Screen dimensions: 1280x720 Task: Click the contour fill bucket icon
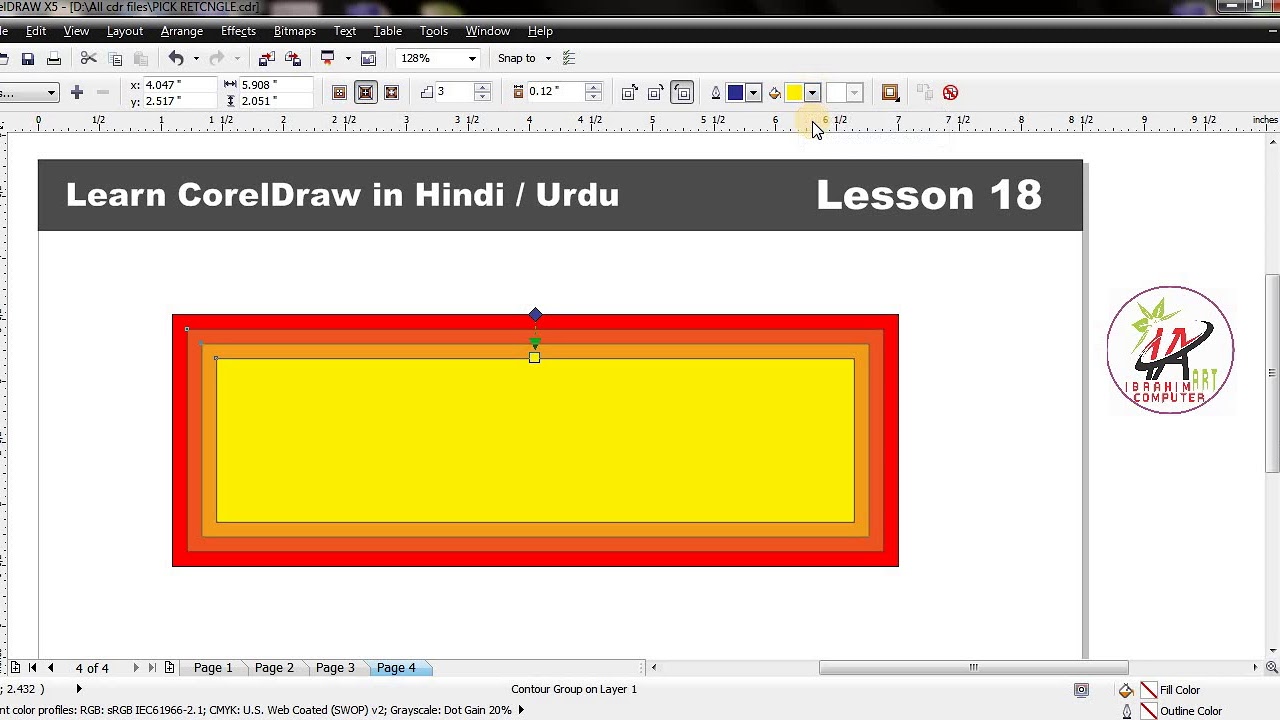click(774, 93)
